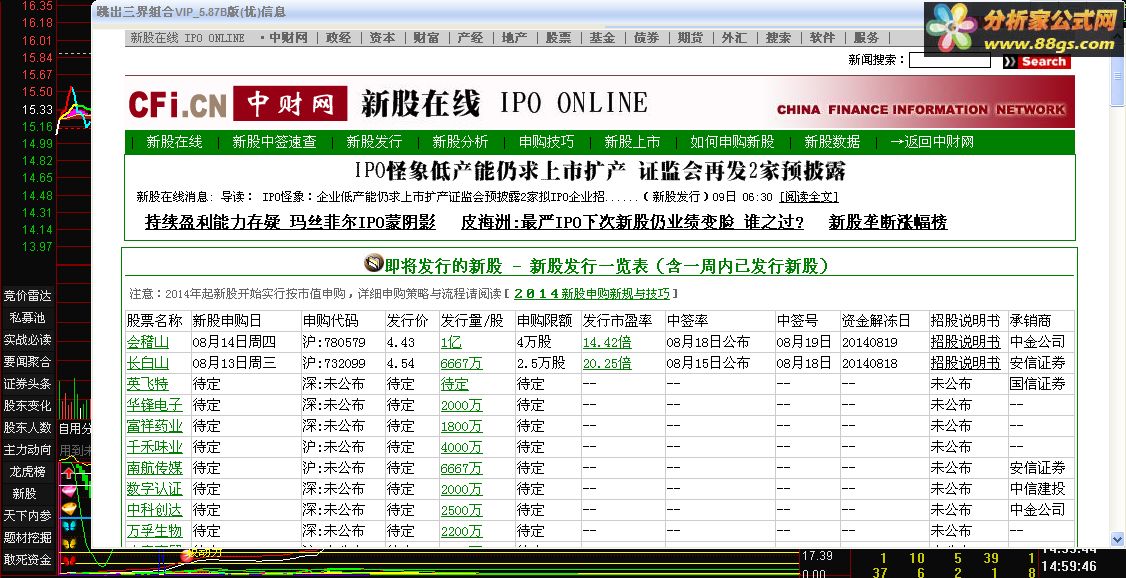The width and height of the screenshot is (1126, 578).
Task: Open the 龙虎榜 sidebar button
Action: click(27, 472)
